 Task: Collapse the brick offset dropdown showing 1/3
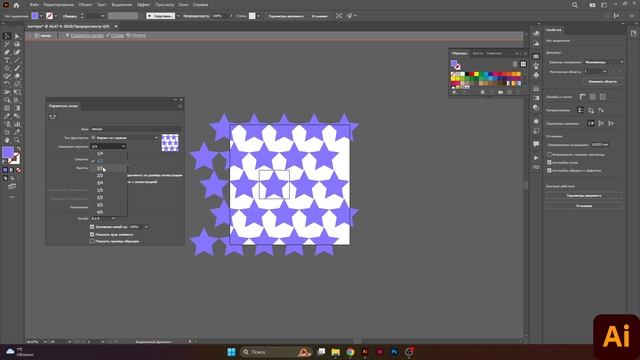click(x=108, y=146)
